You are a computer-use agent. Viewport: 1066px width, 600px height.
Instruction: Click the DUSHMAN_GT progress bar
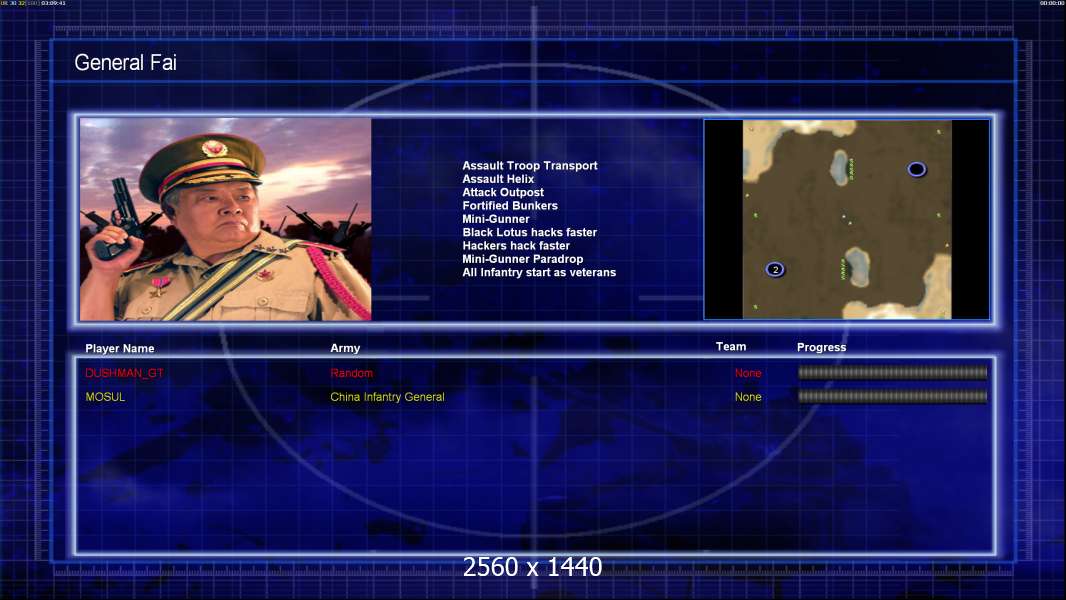click(x=893, y=372)
